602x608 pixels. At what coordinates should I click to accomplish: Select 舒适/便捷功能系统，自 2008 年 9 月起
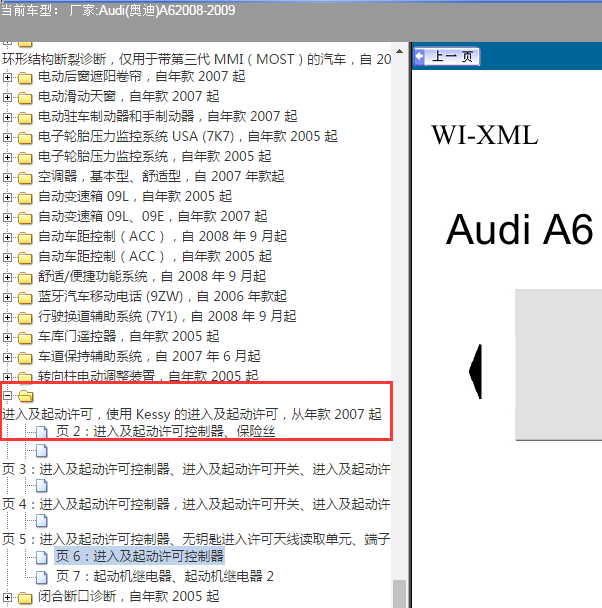coord(152,276)
